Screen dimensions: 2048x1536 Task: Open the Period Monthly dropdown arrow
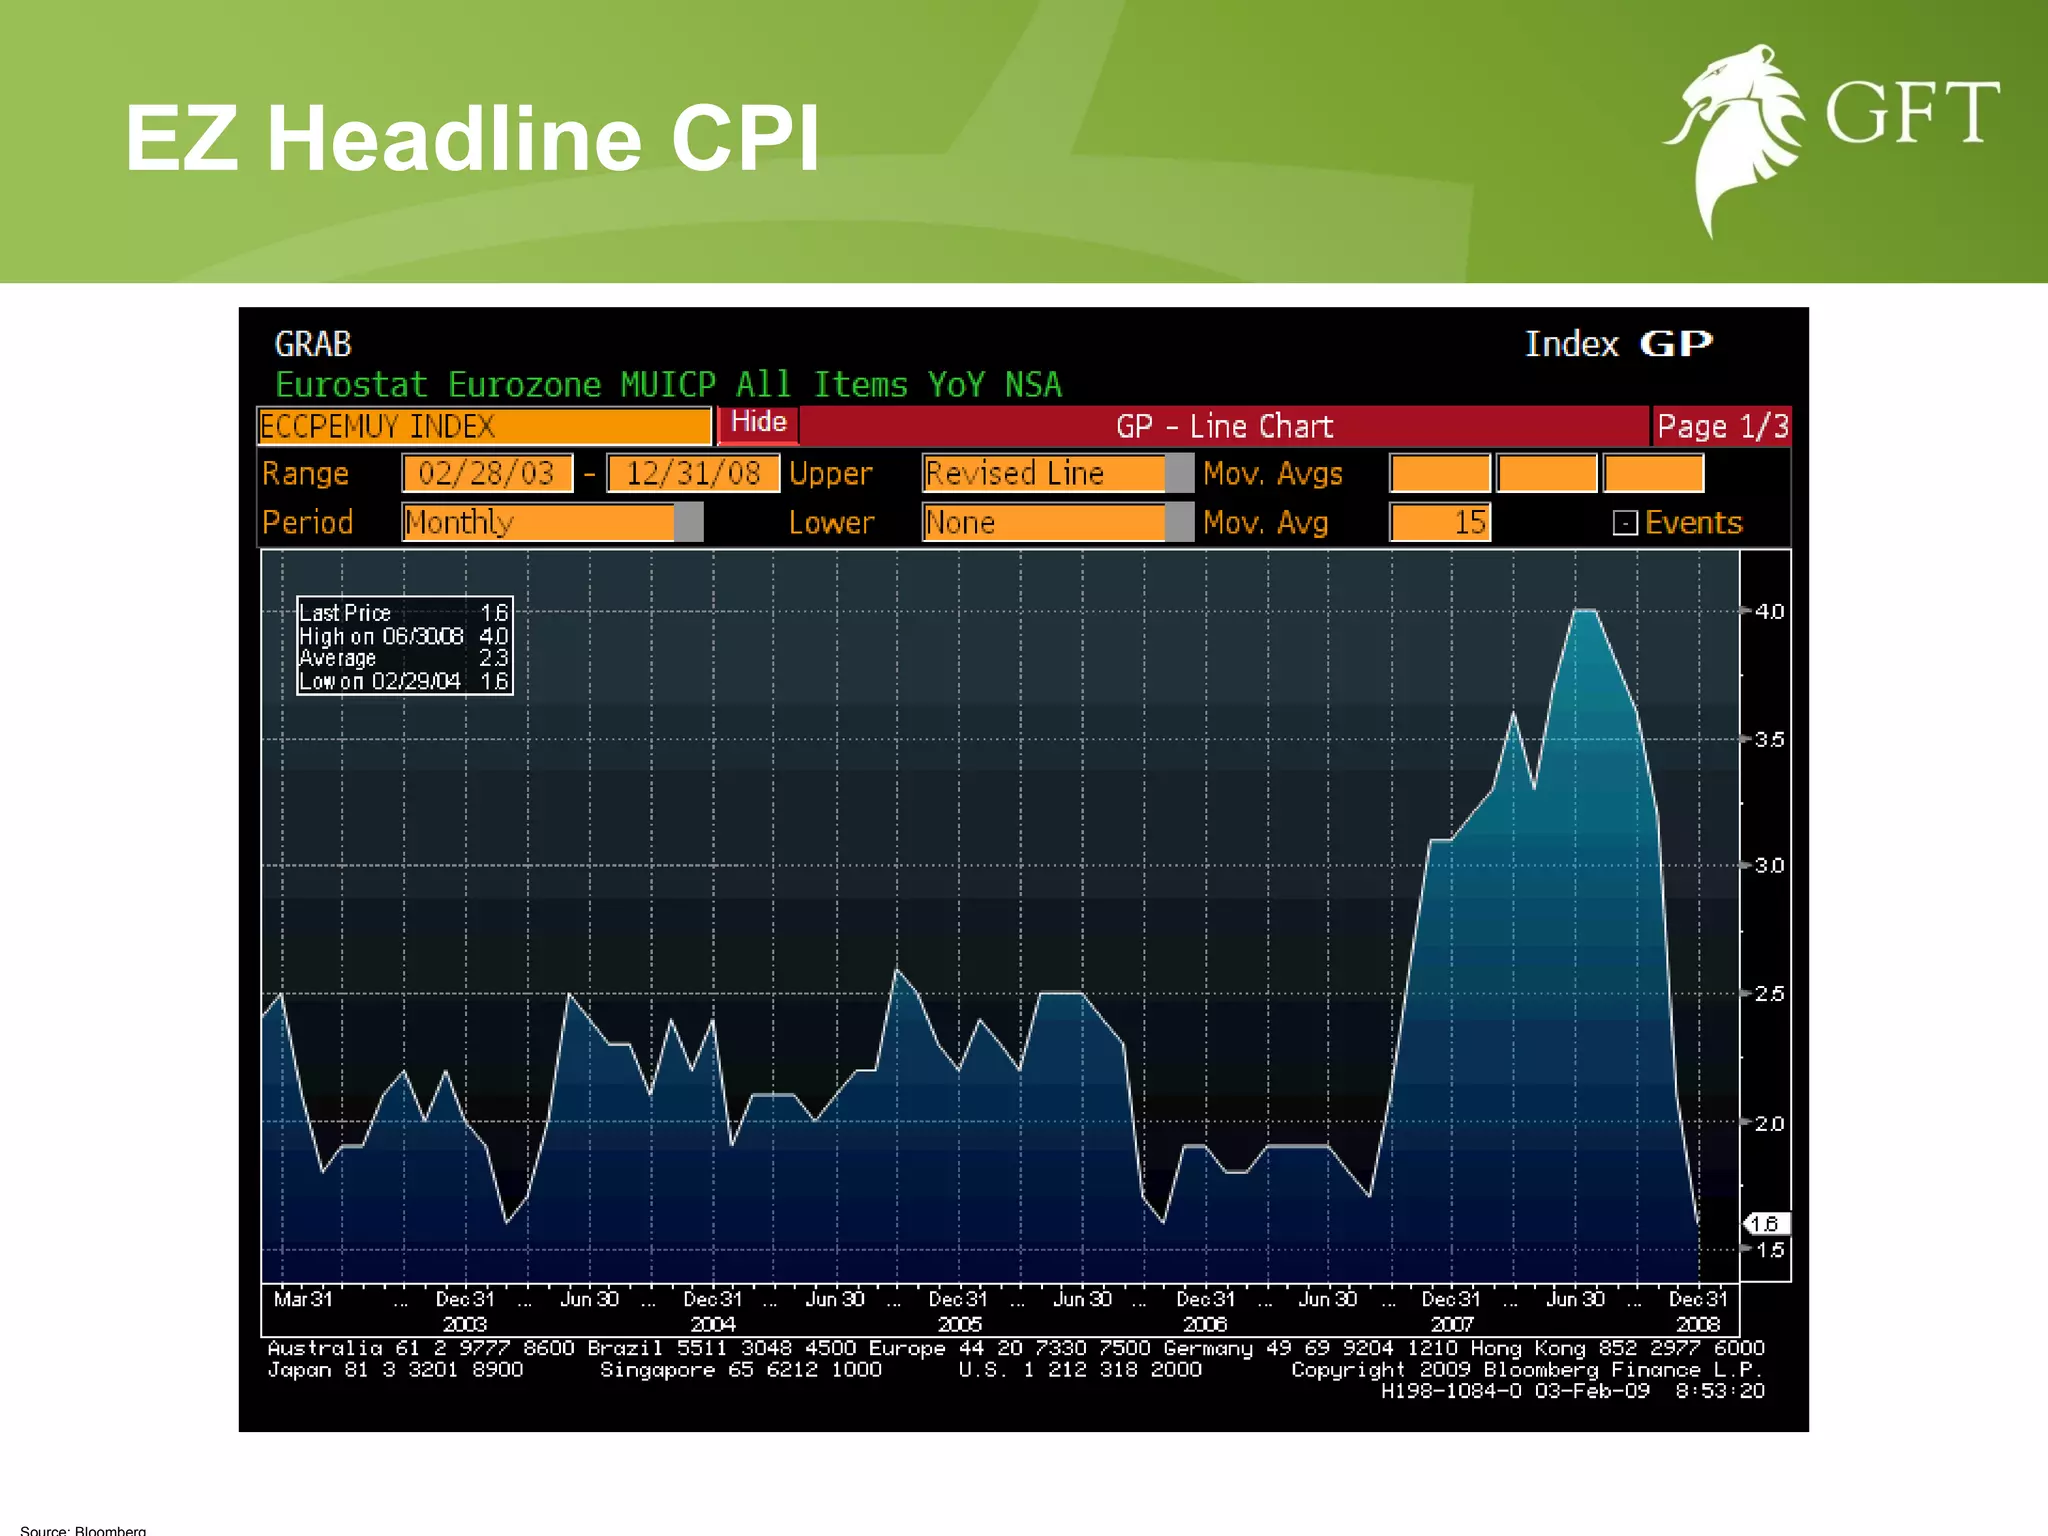689,522
